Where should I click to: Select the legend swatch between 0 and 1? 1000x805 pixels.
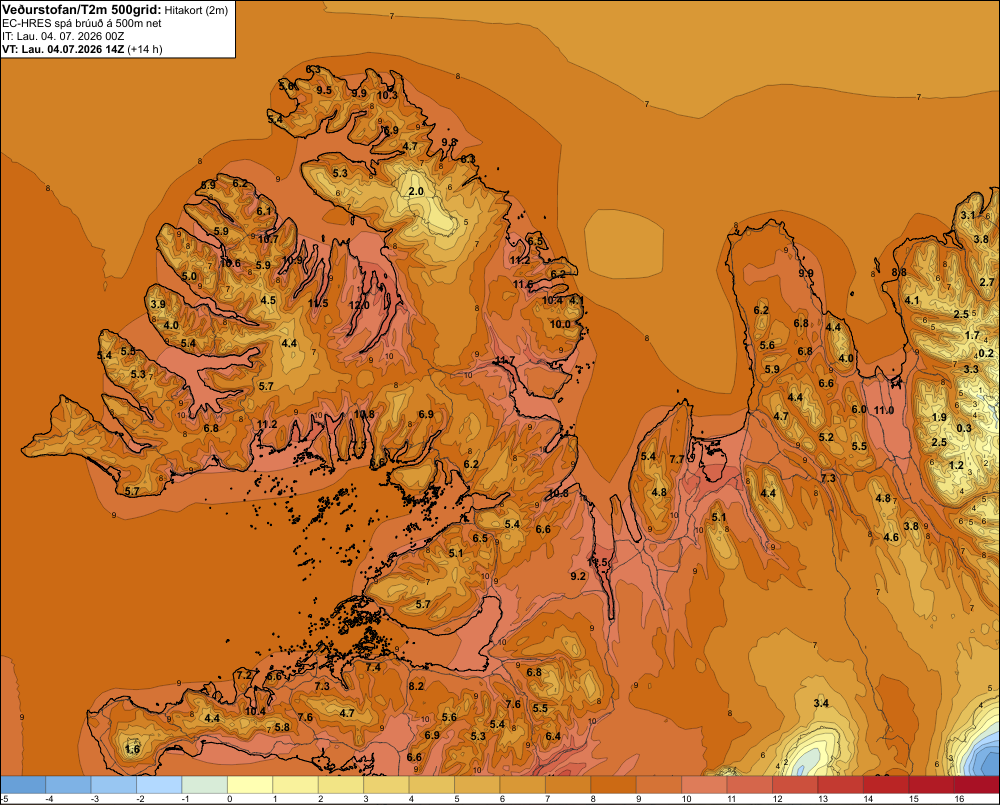tap(251, 784)
